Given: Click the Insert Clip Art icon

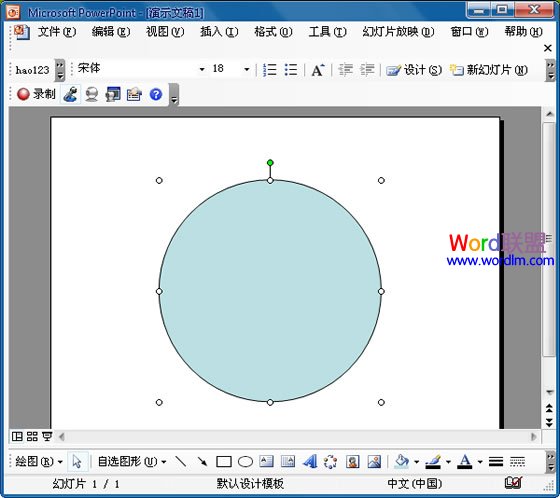Looking at the screenshot, I should pyautogui.click(x=353, y=462).
